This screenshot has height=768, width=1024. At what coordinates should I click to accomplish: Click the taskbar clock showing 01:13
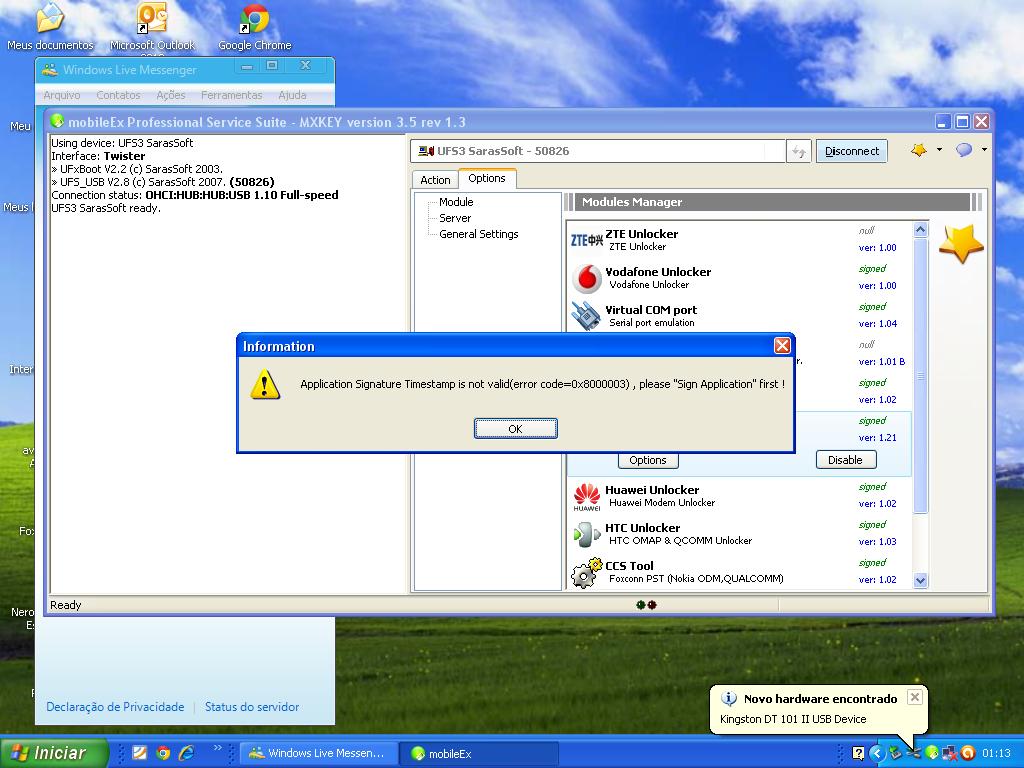996,753
